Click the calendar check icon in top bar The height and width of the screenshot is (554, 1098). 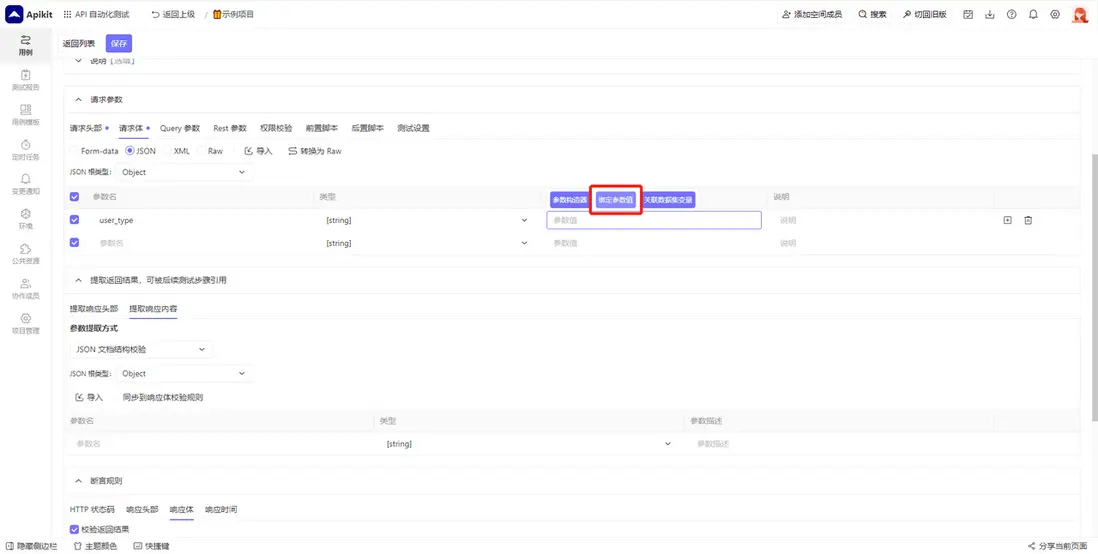click(968, 14)
